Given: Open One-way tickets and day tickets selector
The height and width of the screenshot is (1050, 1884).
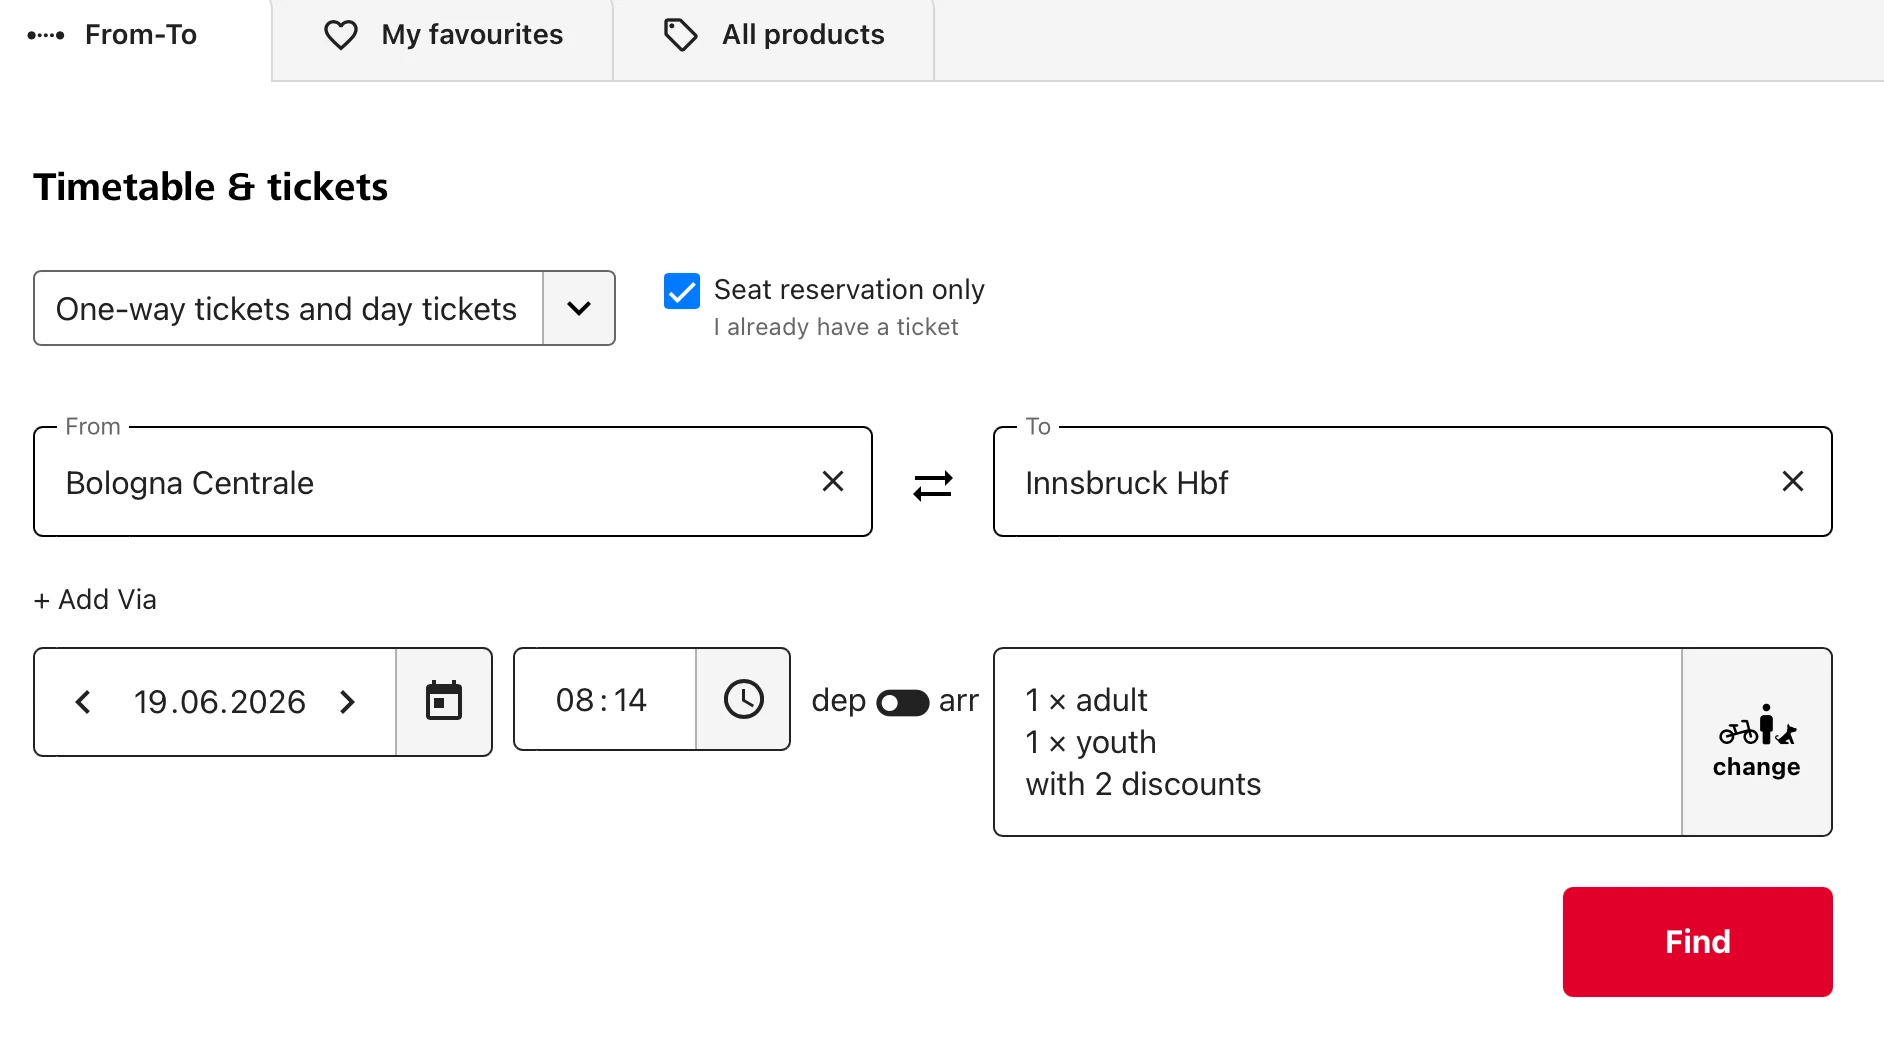Looking at the screenshot, I should (288, 308).
